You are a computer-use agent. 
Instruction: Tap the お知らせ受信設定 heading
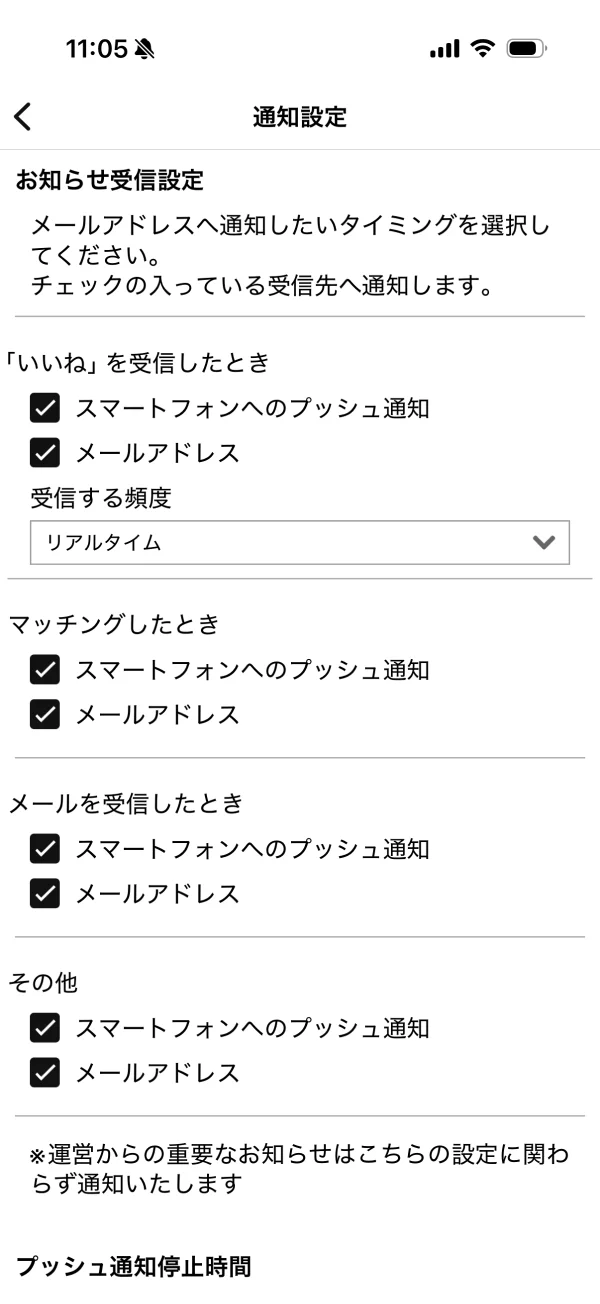click(x=110, y=181)
